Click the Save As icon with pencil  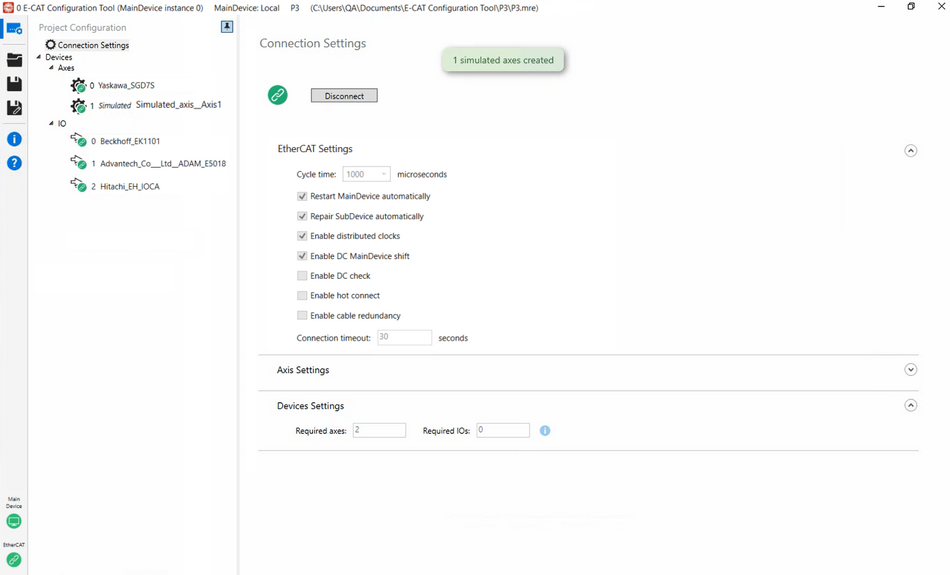pos(14,108)
